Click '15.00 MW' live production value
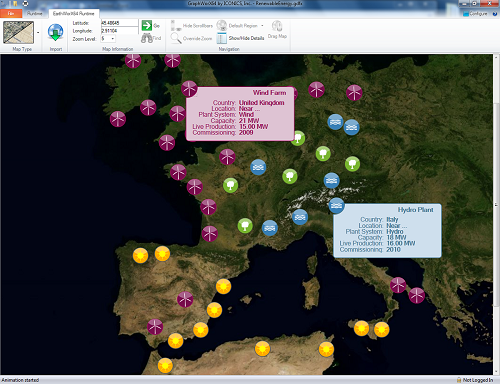Viewport: 500px width, 384px height. [x=254, y=127]
